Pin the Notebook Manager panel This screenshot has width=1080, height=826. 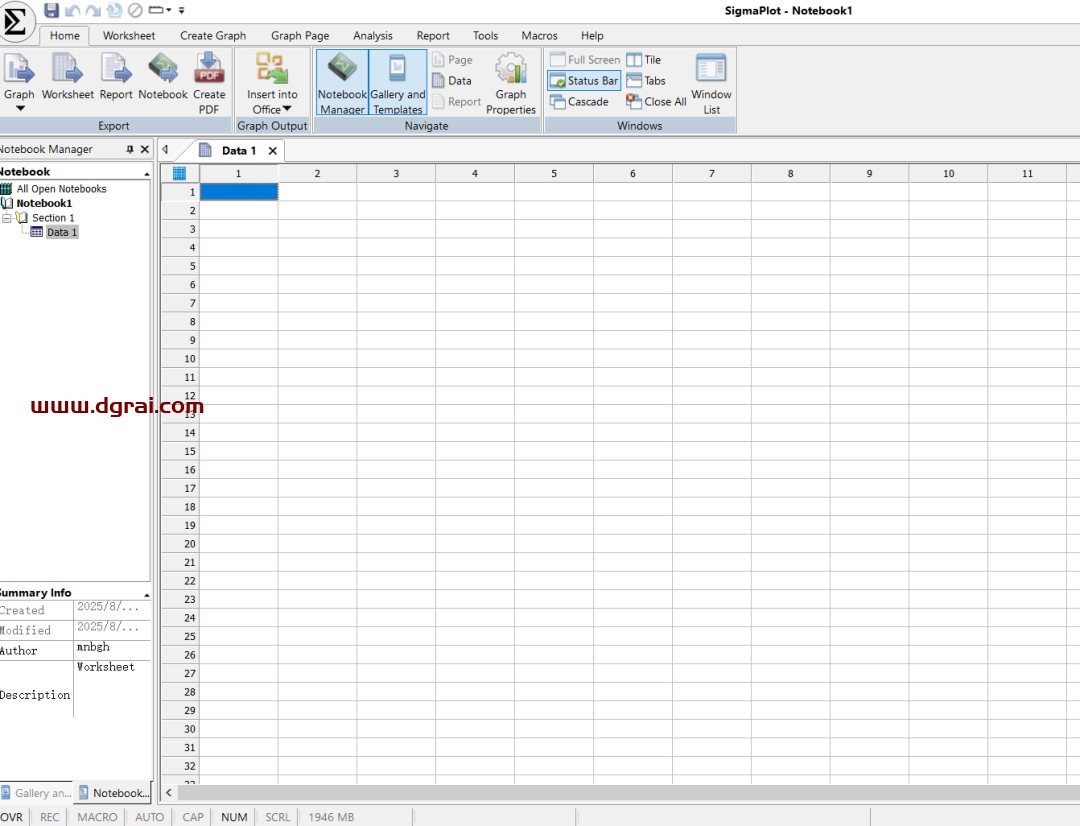tap(129, 149)
